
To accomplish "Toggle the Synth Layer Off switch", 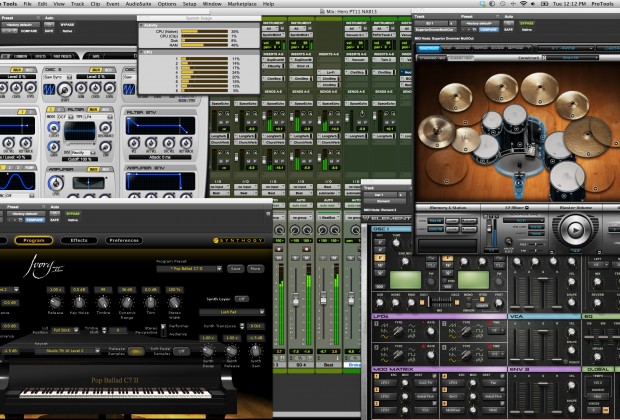I will [241, 299].
